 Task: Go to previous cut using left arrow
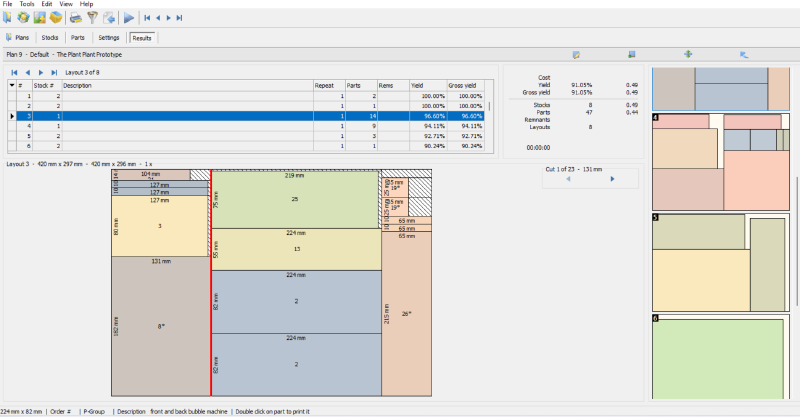tap(567, 180)
